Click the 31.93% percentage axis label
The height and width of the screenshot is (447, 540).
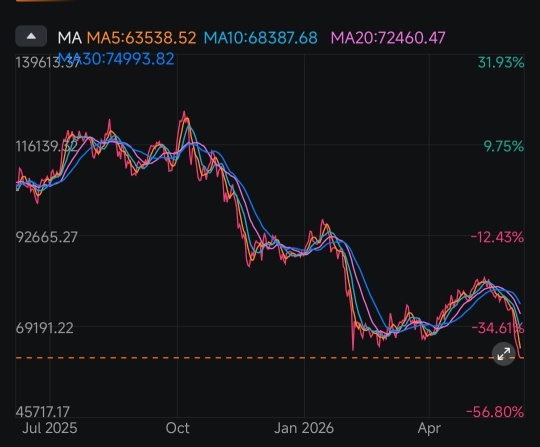tap(501, 63)
